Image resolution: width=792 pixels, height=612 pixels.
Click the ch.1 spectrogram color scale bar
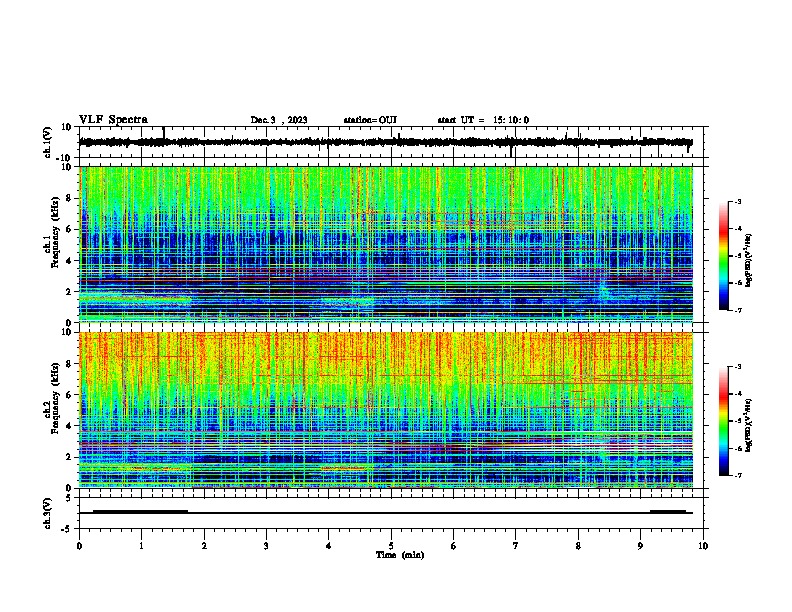724,256
